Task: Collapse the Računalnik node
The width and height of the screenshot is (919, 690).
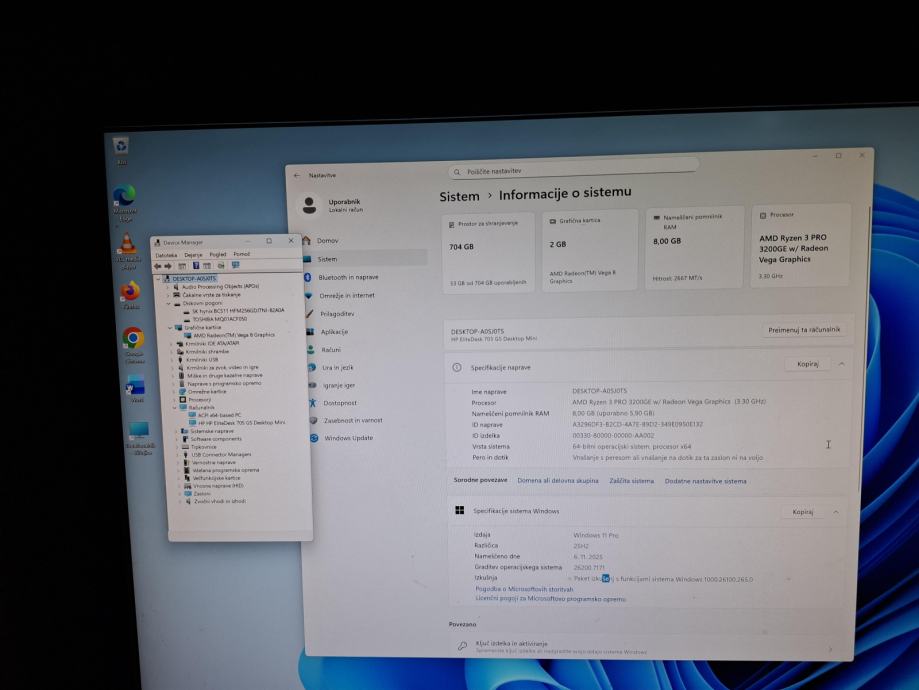Action: click(x=175, y=407)
